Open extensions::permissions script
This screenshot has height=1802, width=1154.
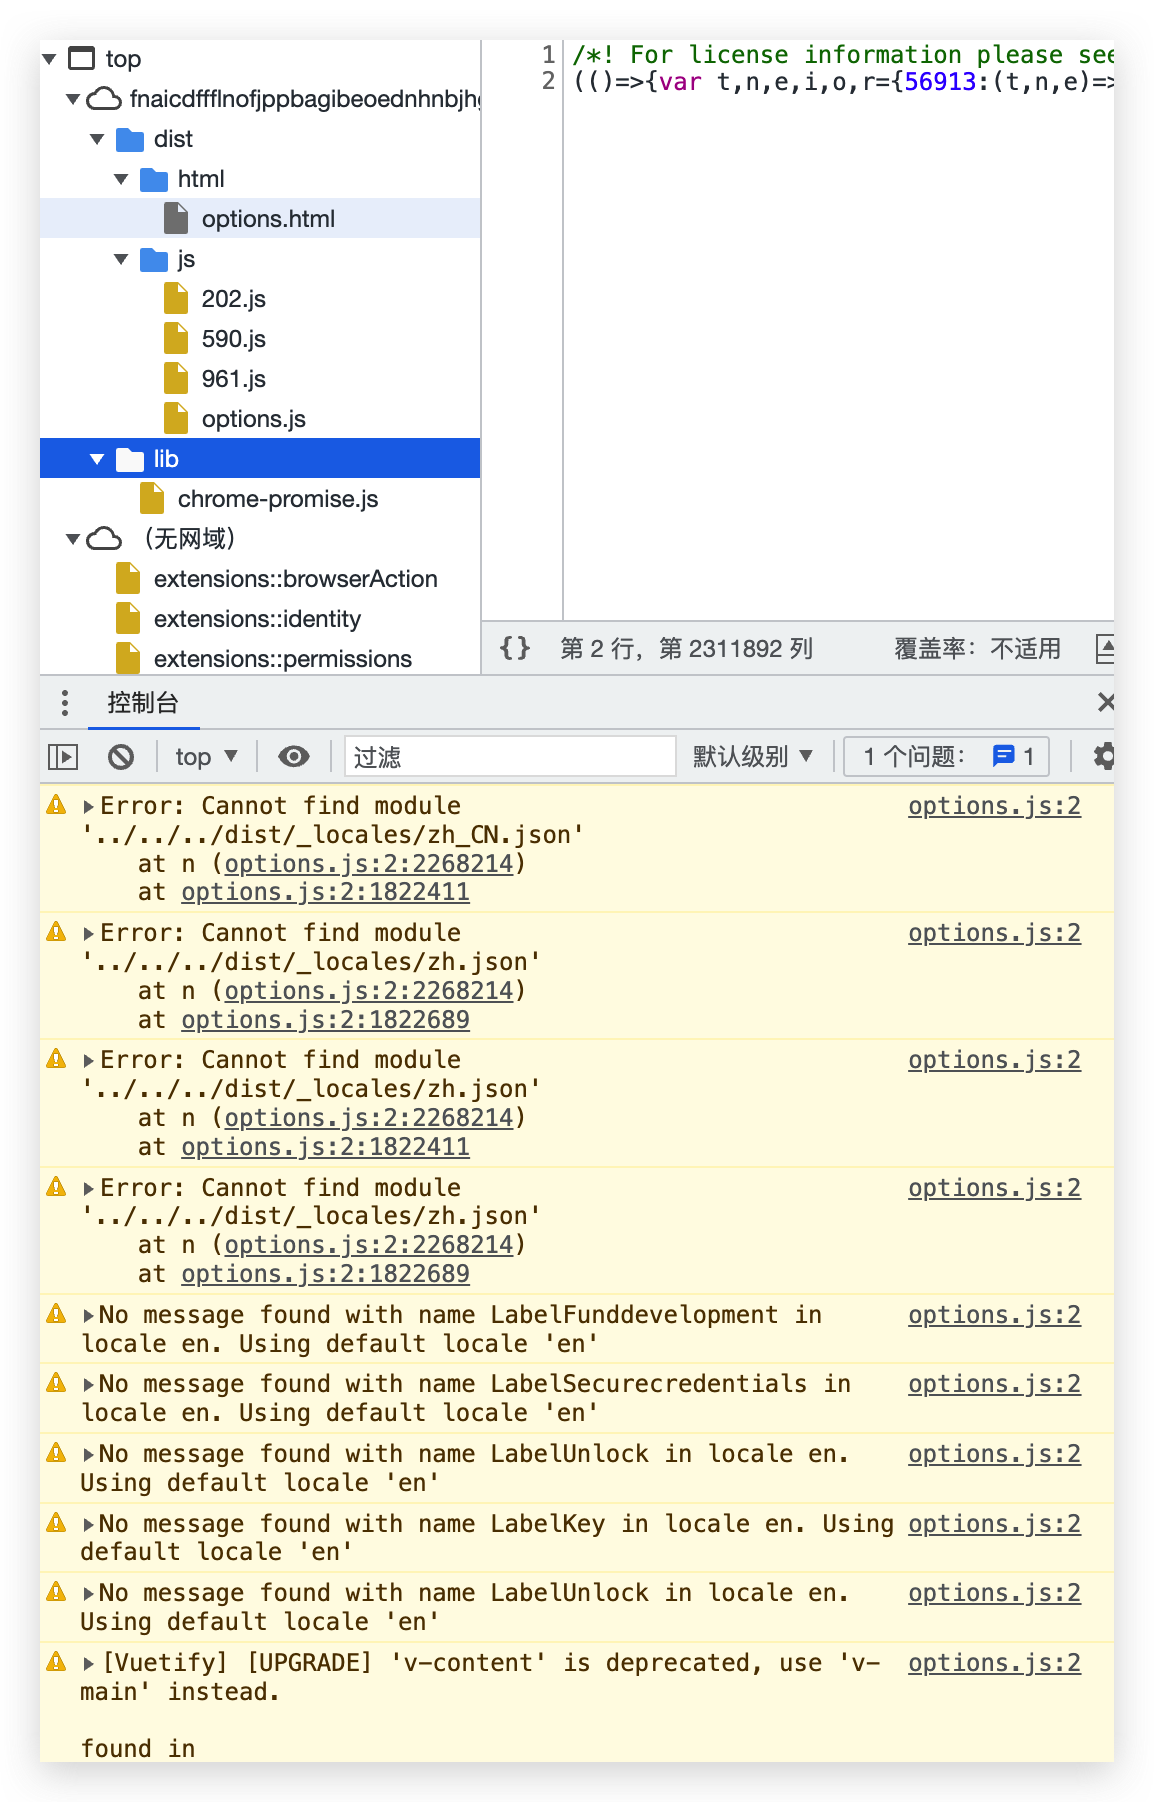point(283,659)
